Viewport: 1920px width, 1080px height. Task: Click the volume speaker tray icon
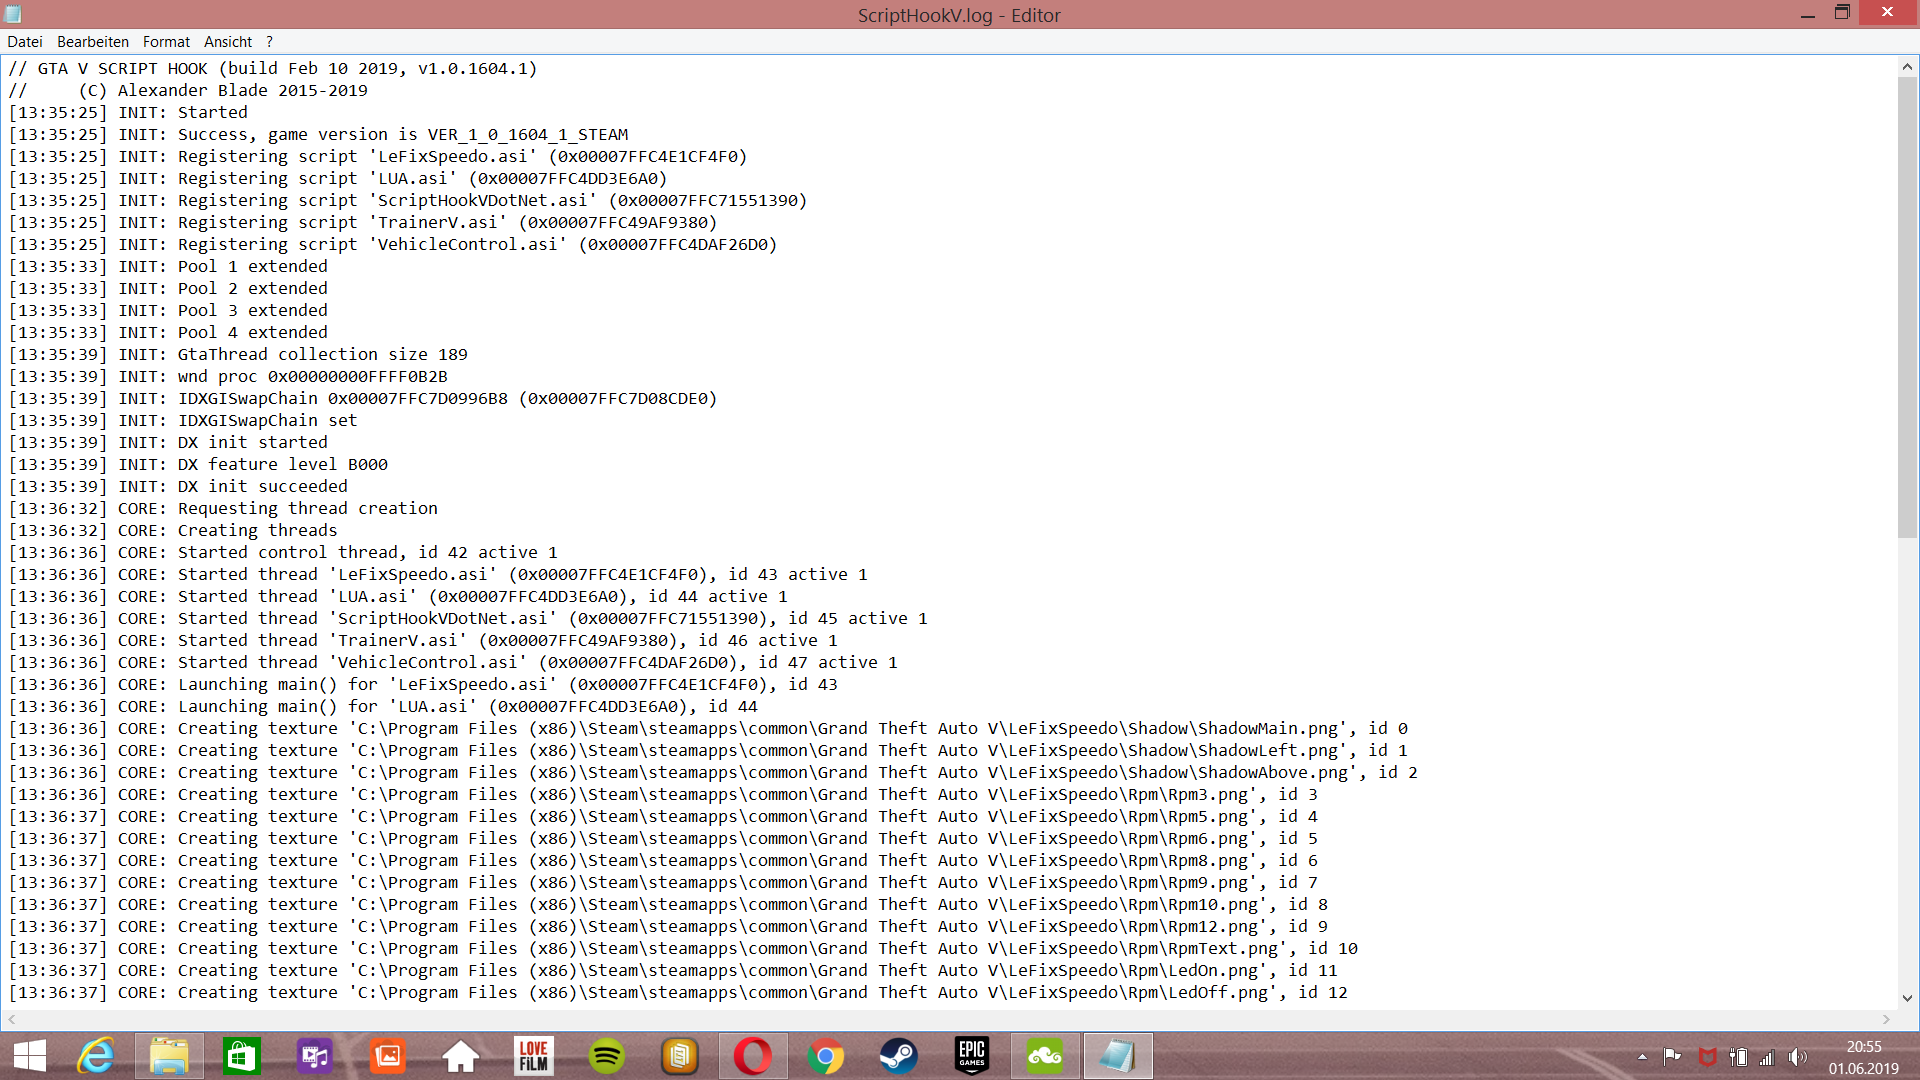pos(1798,1057)
